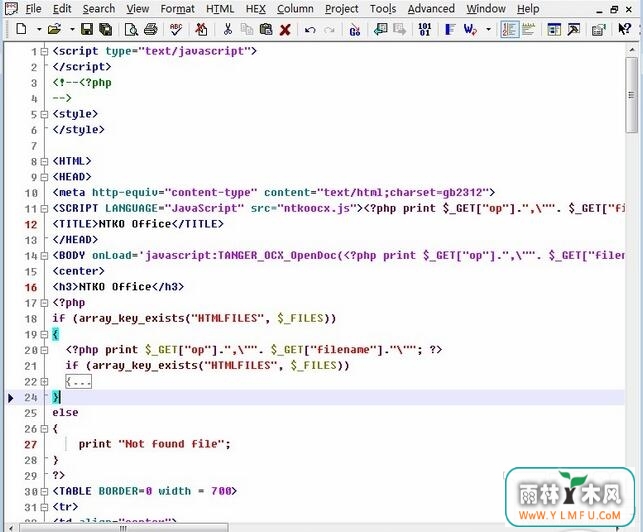This screenshot has height=532, width=643.
Task: Collapse the else brace fold at line 26
Action: point(44,429)
